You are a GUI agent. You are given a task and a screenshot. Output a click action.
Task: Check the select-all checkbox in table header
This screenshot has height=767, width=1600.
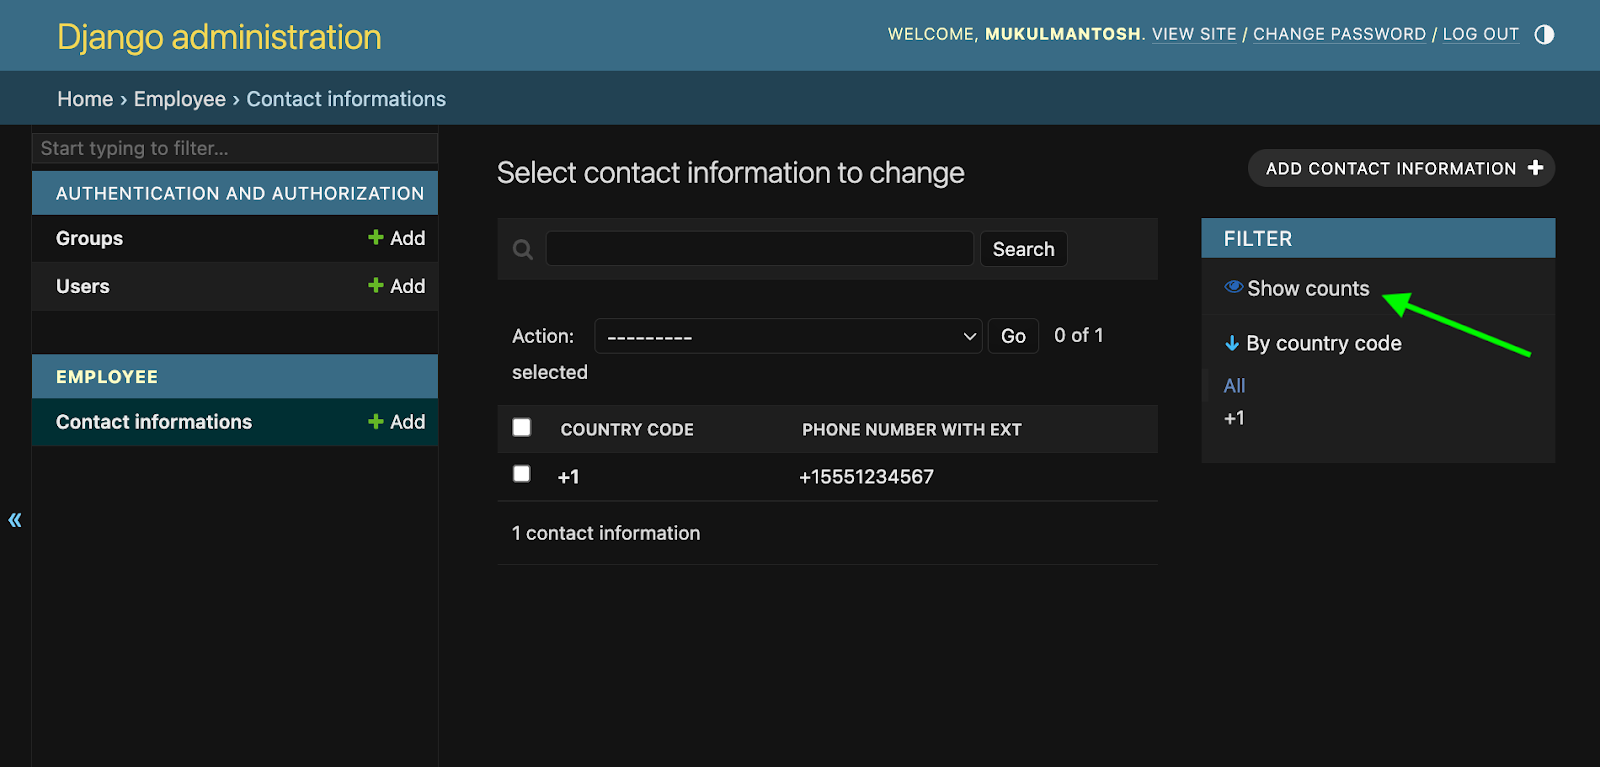(x=522, y=428)
